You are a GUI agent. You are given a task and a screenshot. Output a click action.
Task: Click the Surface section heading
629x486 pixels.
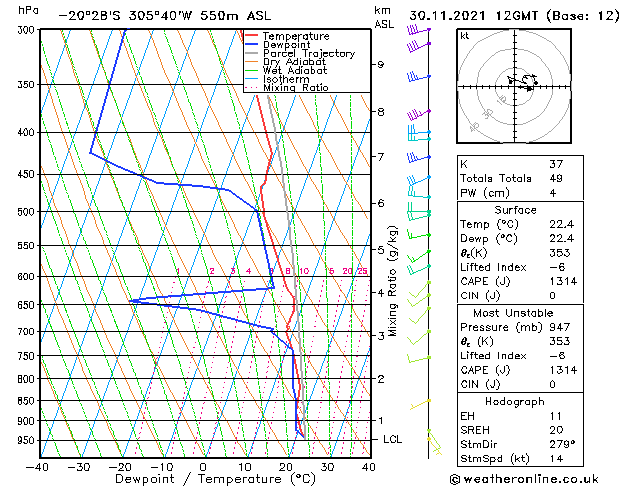515,210
